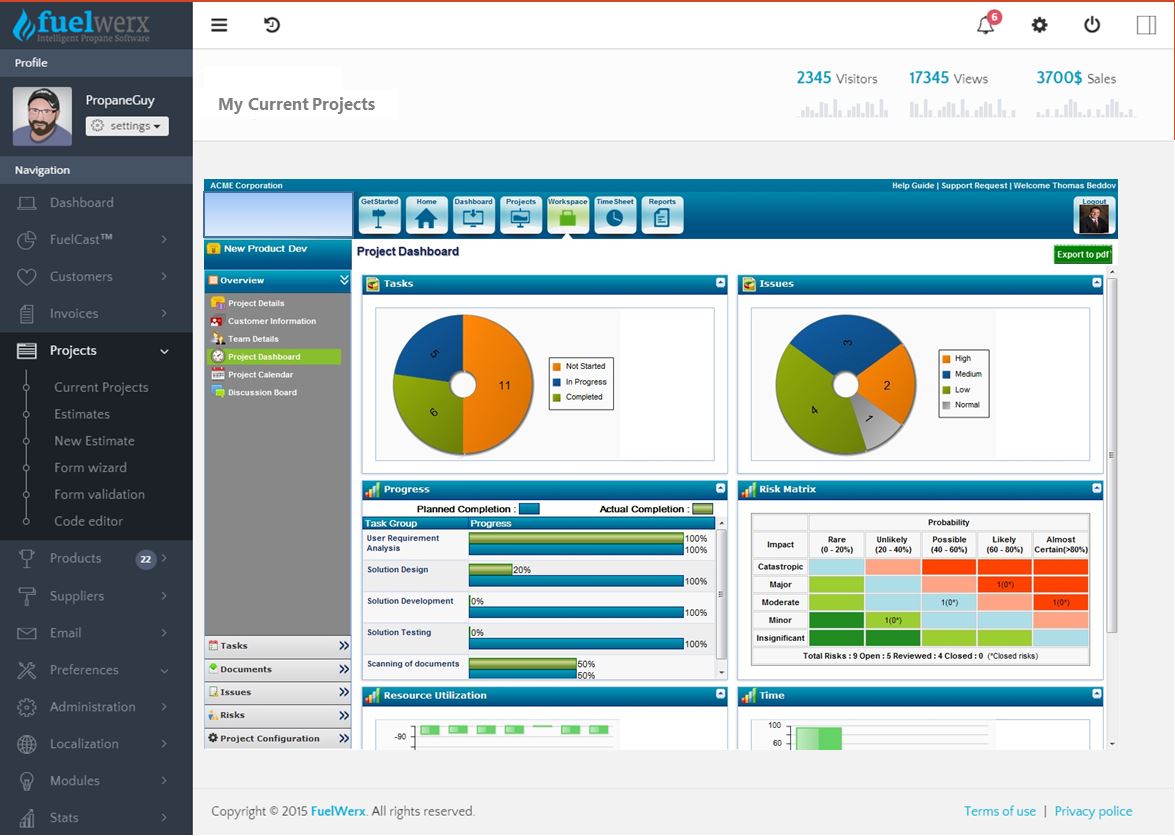1175x836 pixels.
Task: Click the notifications bell icon
Action: pos(986,26)
